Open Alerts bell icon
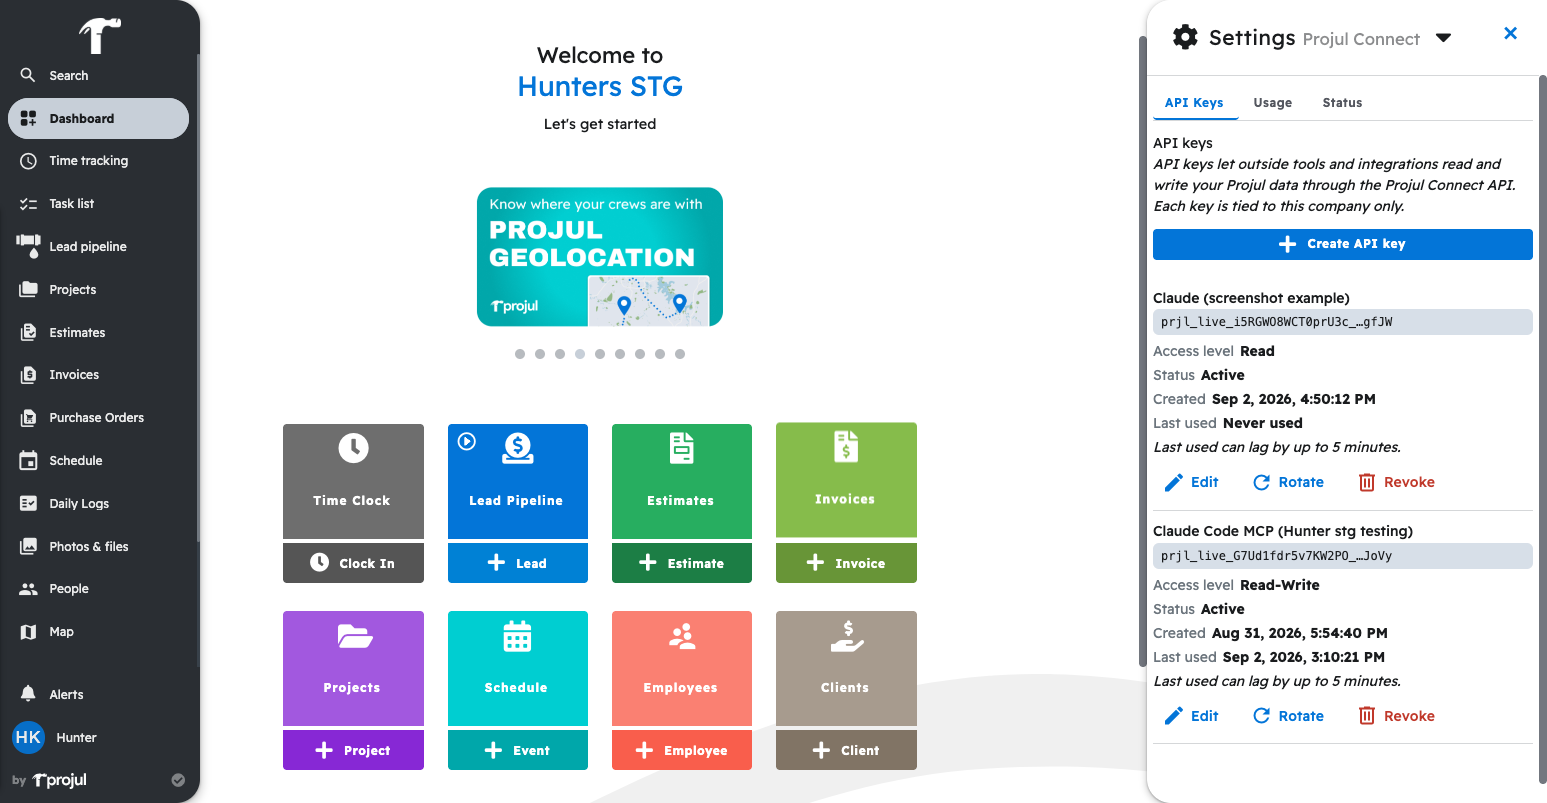The height and width of the screenshot is (803, 1547). [x=28, y=694]
